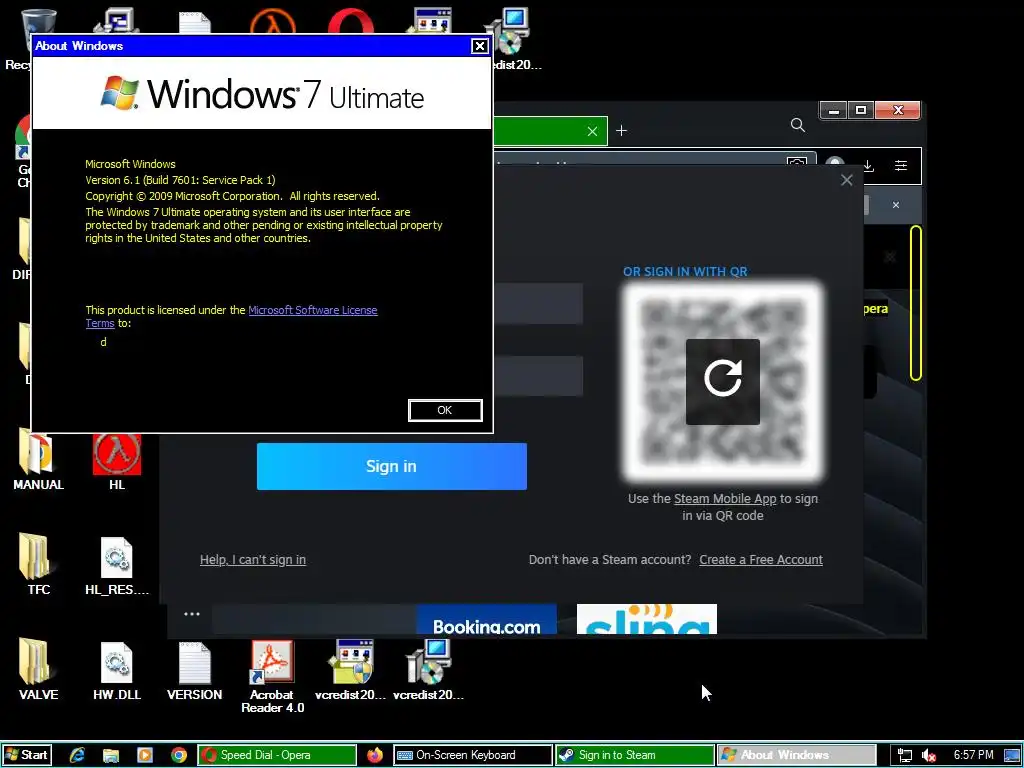Close the Steam sign-in overlay with the X

(x=846, y=180)
